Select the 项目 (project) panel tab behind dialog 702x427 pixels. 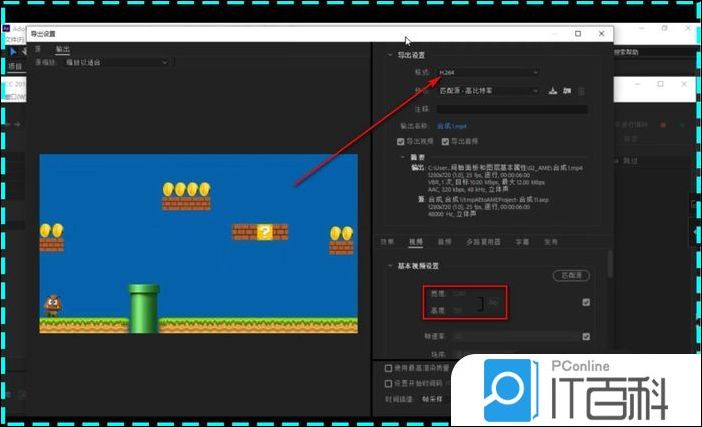pos(15,66)
